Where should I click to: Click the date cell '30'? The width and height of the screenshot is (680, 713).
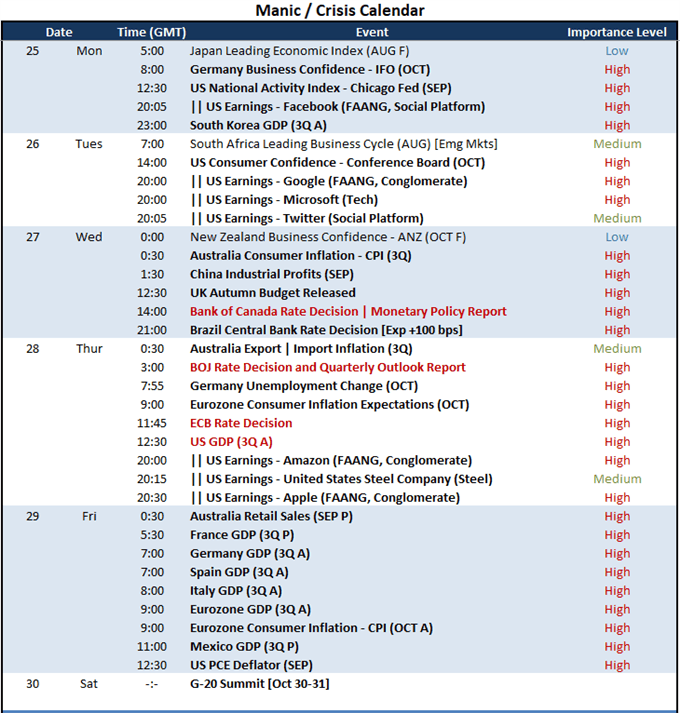click(32, 685)
